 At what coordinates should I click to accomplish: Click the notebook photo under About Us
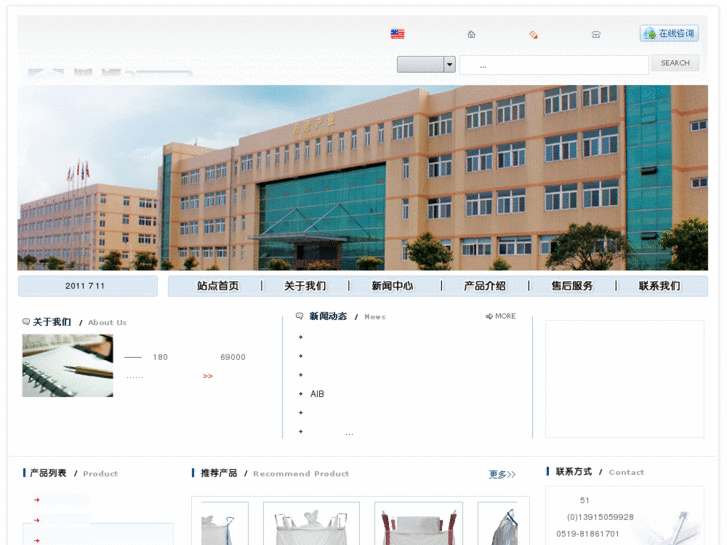click(x=68, y=365)
